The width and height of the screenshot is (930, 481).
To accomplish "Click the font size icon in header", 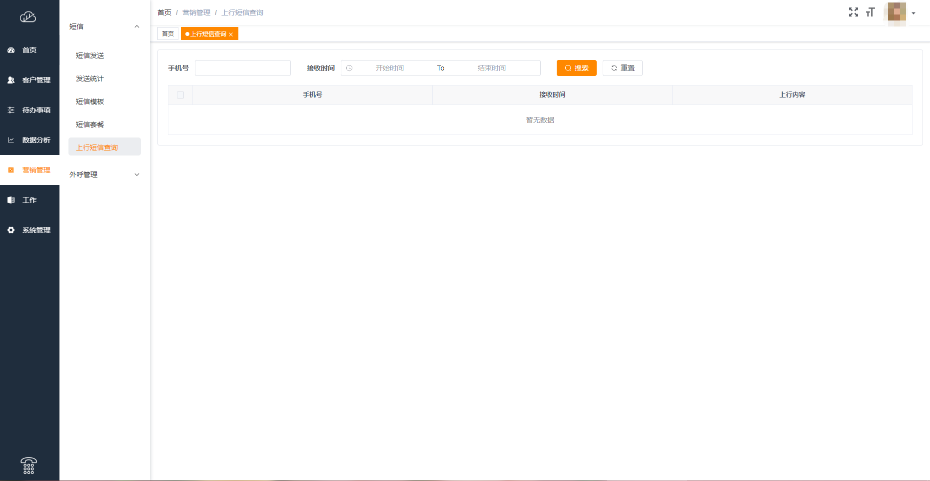I will (x=870, y=12).
